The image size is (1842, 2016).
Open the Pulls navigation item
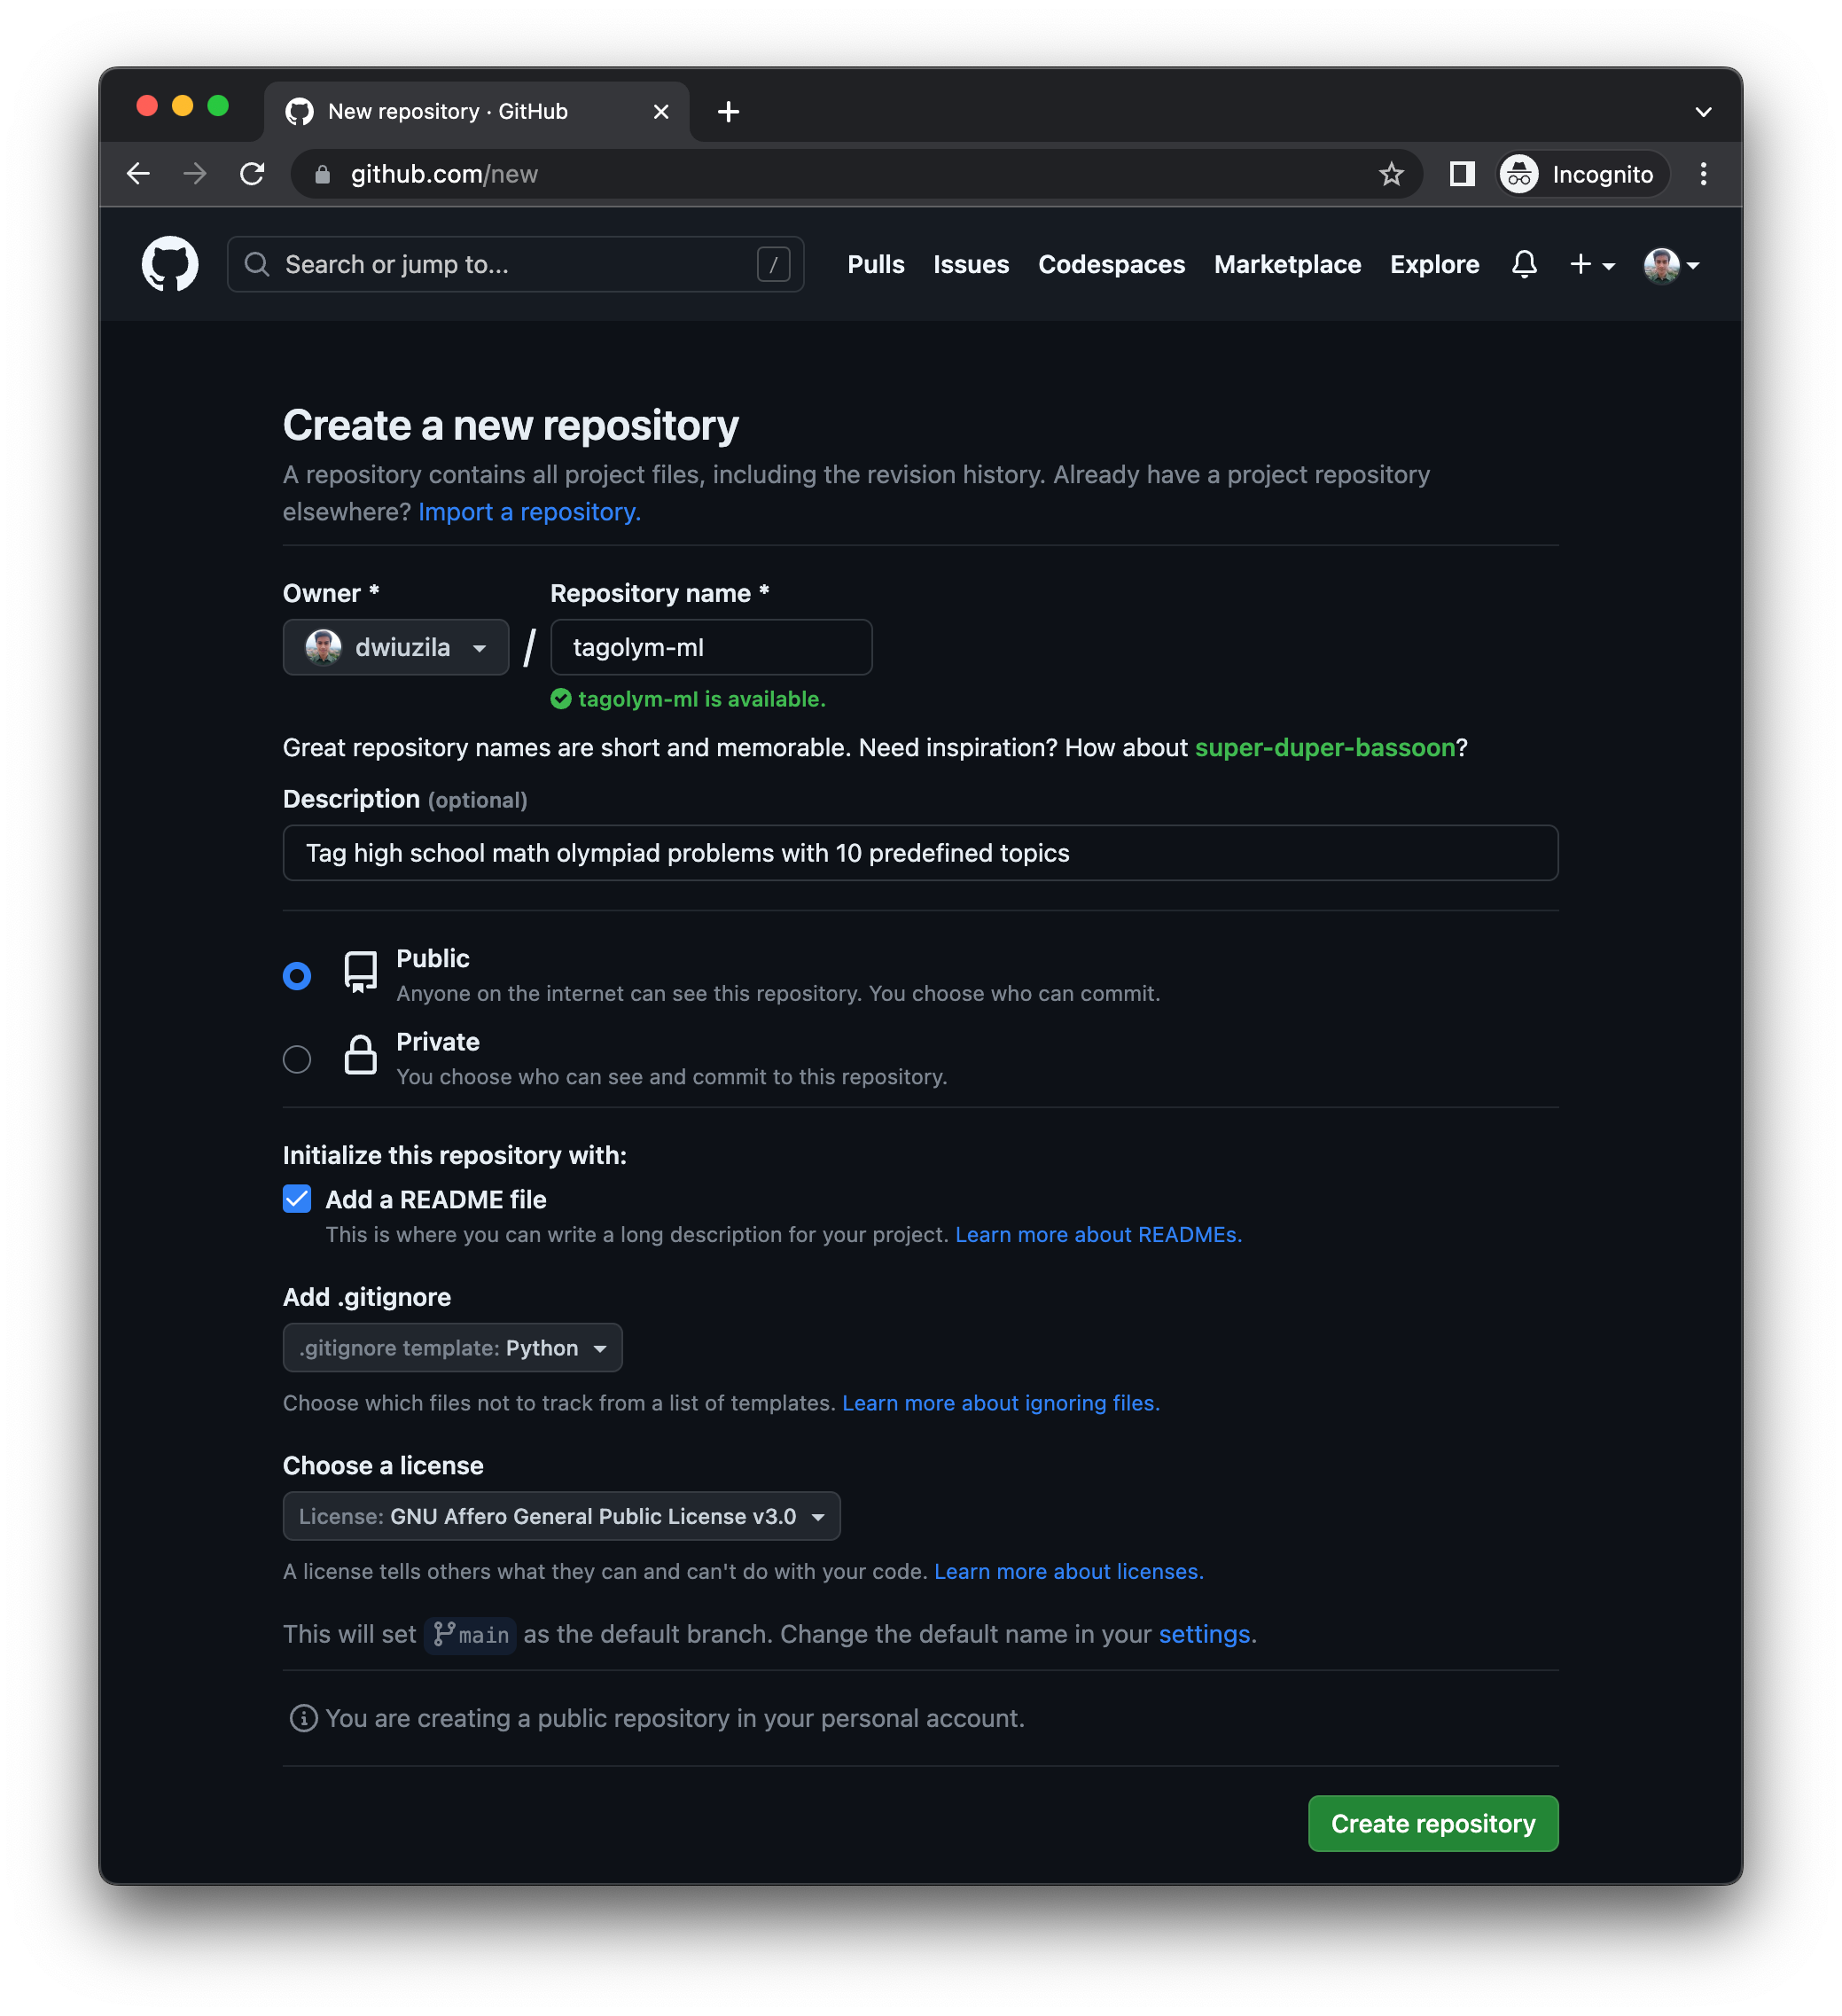pyautogui.click(x=875, y=264)
